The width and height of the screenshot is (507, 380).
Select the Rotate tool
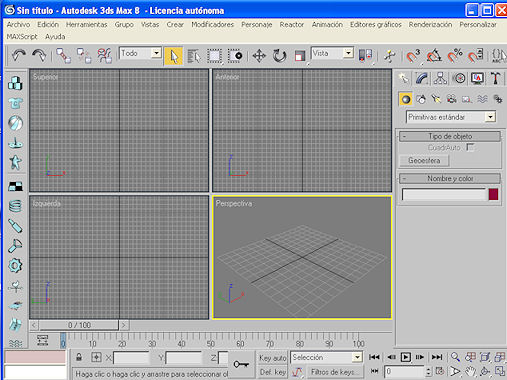(279, 56)
